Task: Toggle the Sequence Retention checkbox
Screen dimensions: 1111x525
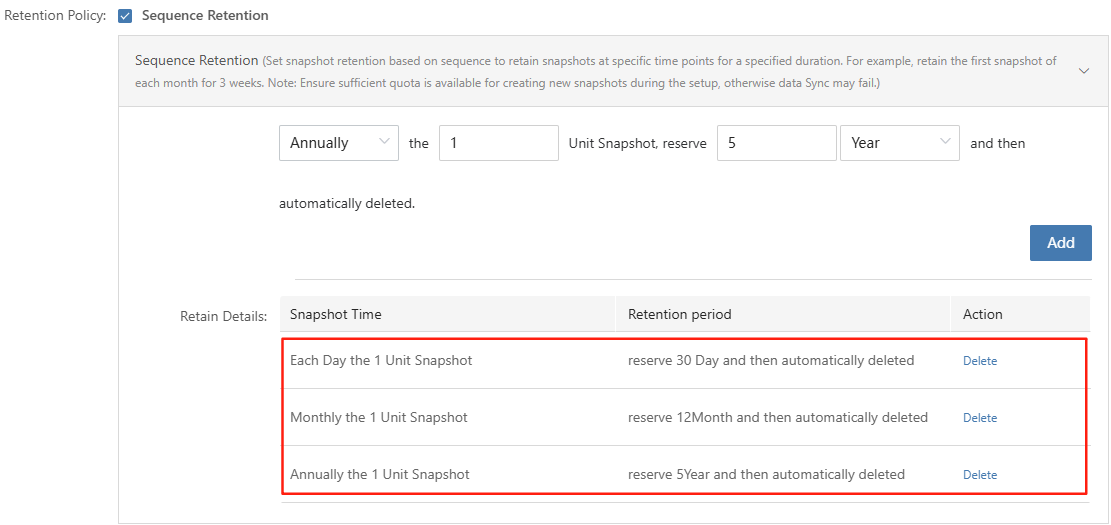Action: [x=125, y=16]
